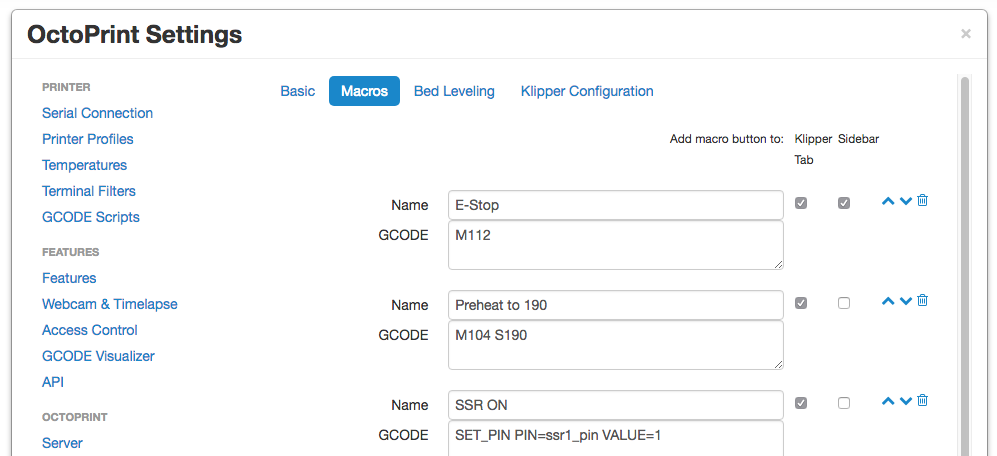The height and width of the screenshot is (456, 997).
Task: Switch to the Basic tab
Action: click(298, 91)
